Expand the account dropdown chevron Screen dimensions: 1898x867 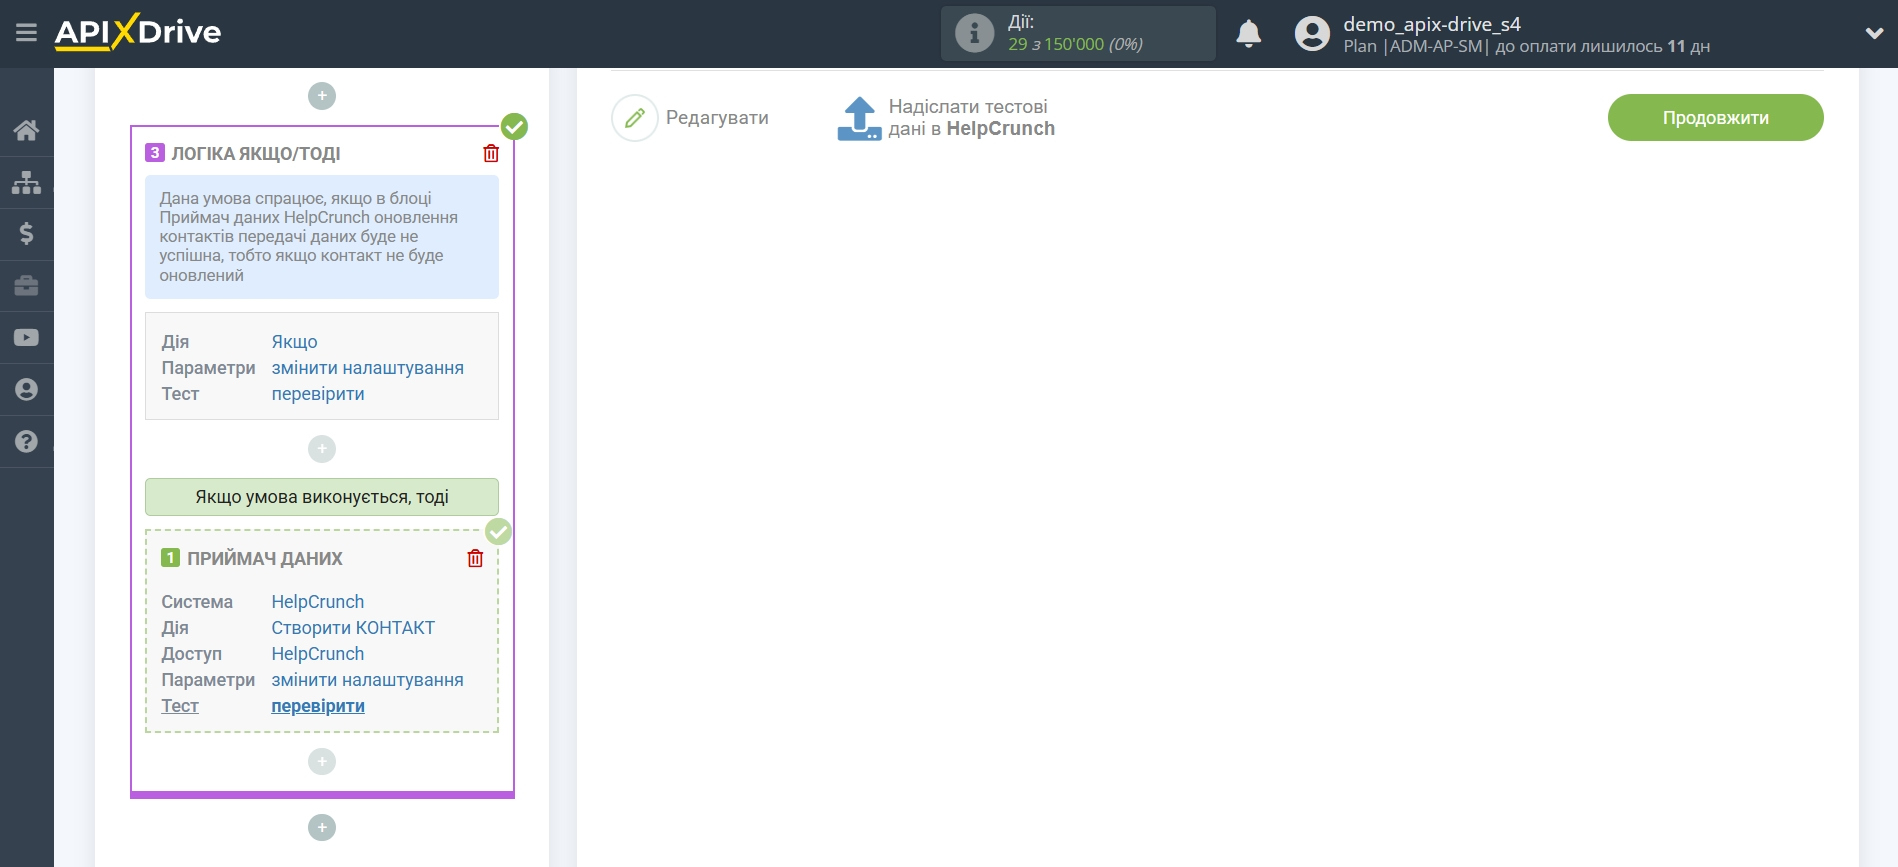tap(1874, 33)
